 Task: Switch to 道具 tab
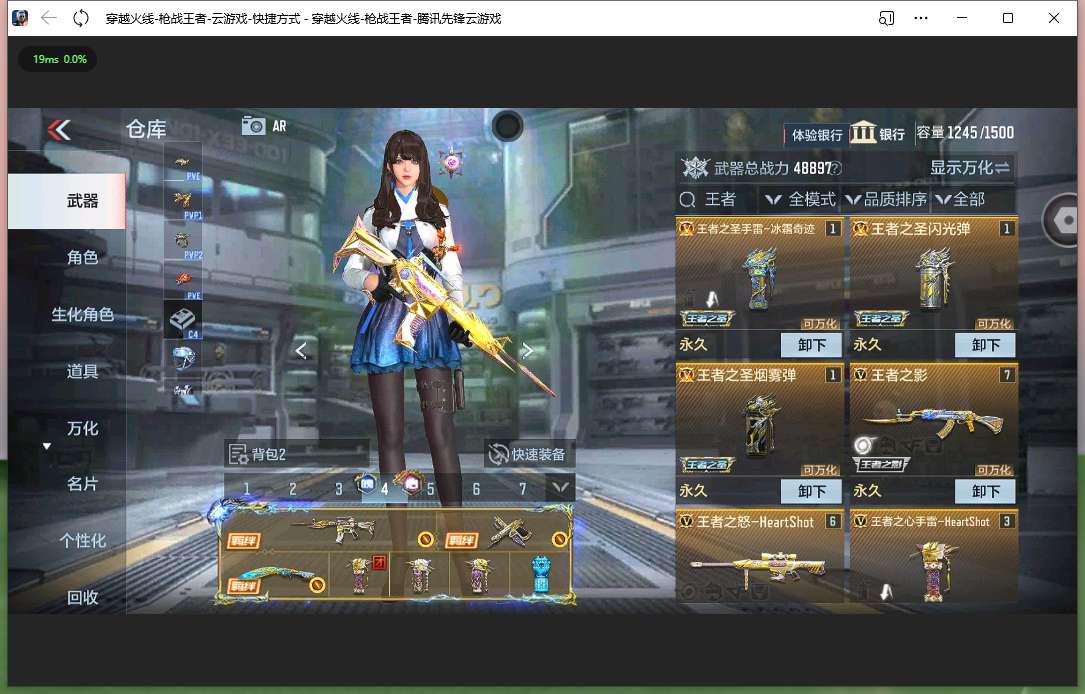tap(82, 372)
